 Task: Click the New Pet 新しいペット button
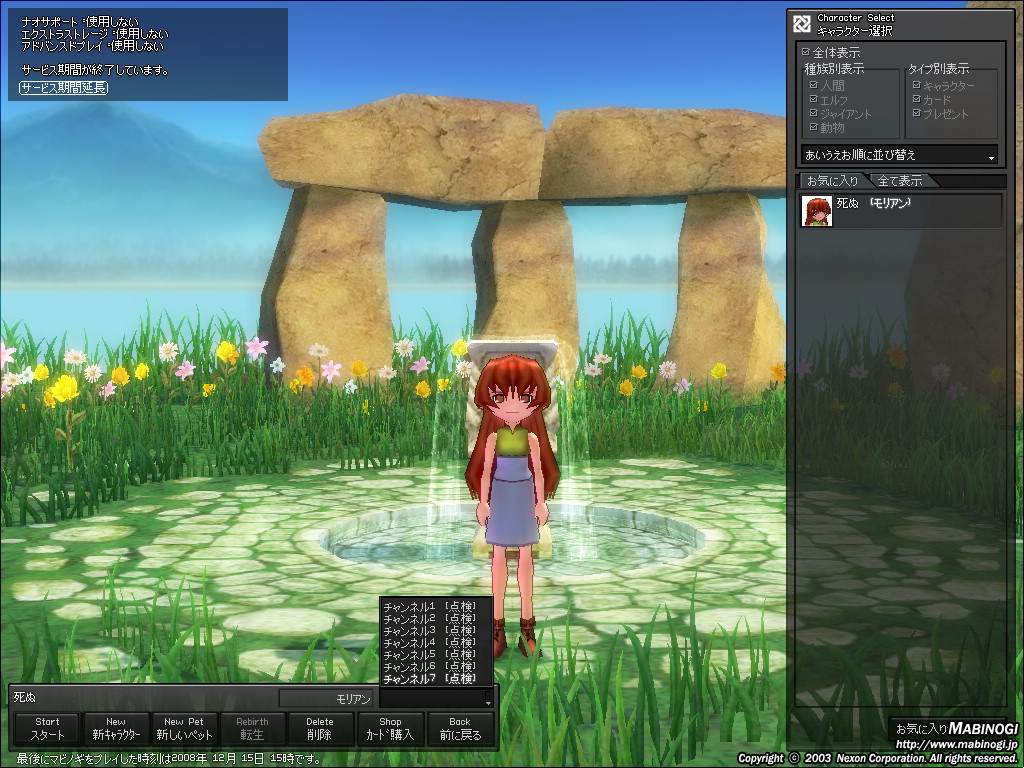(x=184, y=728)
